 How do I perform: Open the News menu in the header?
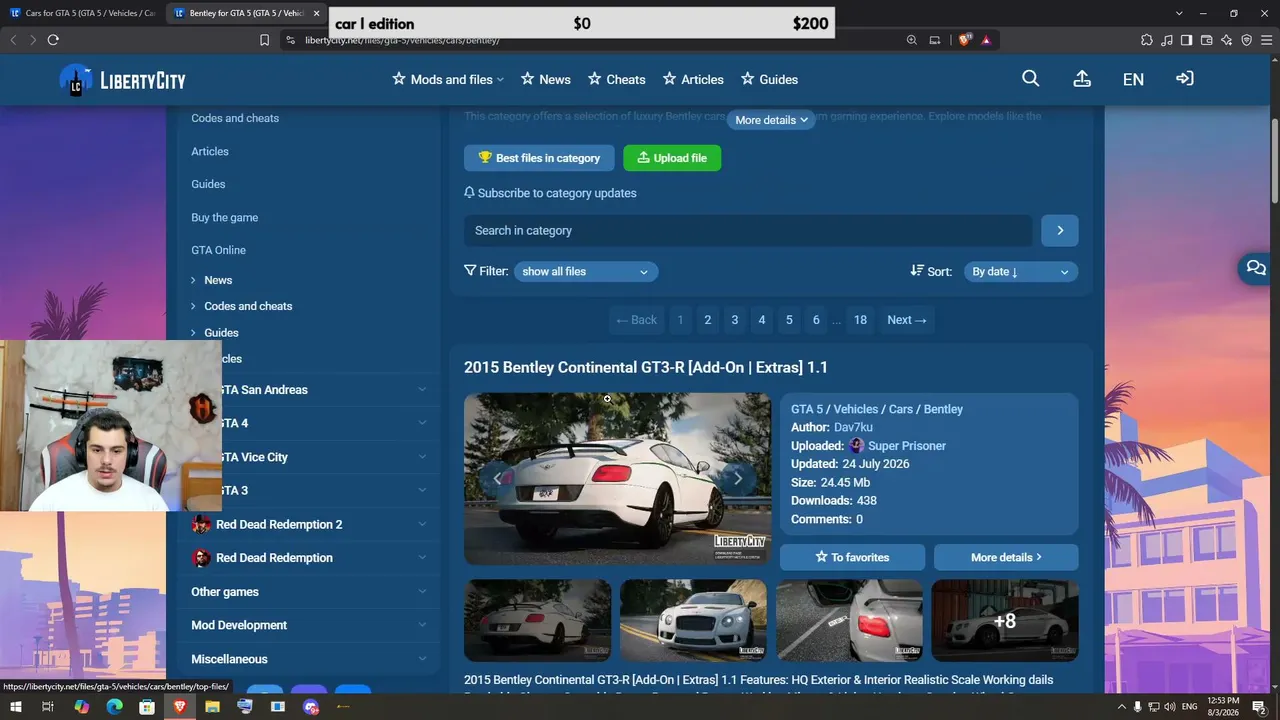pos(545,79)
